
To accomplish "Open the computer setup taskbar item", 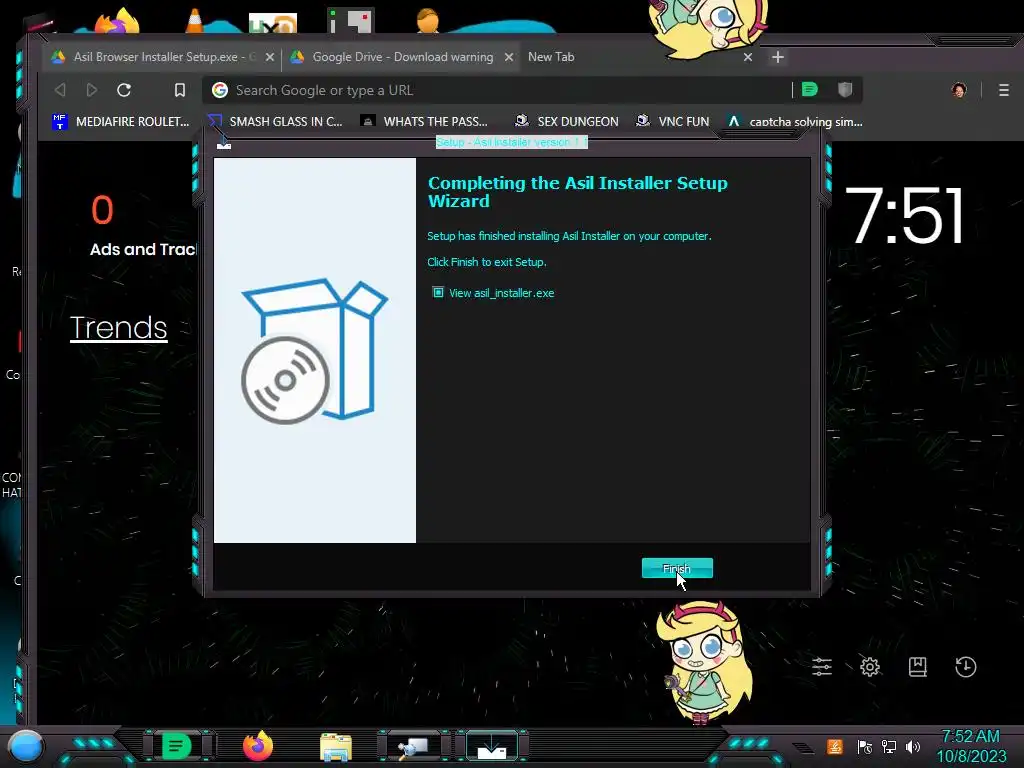I will click(x=414, y=746).
